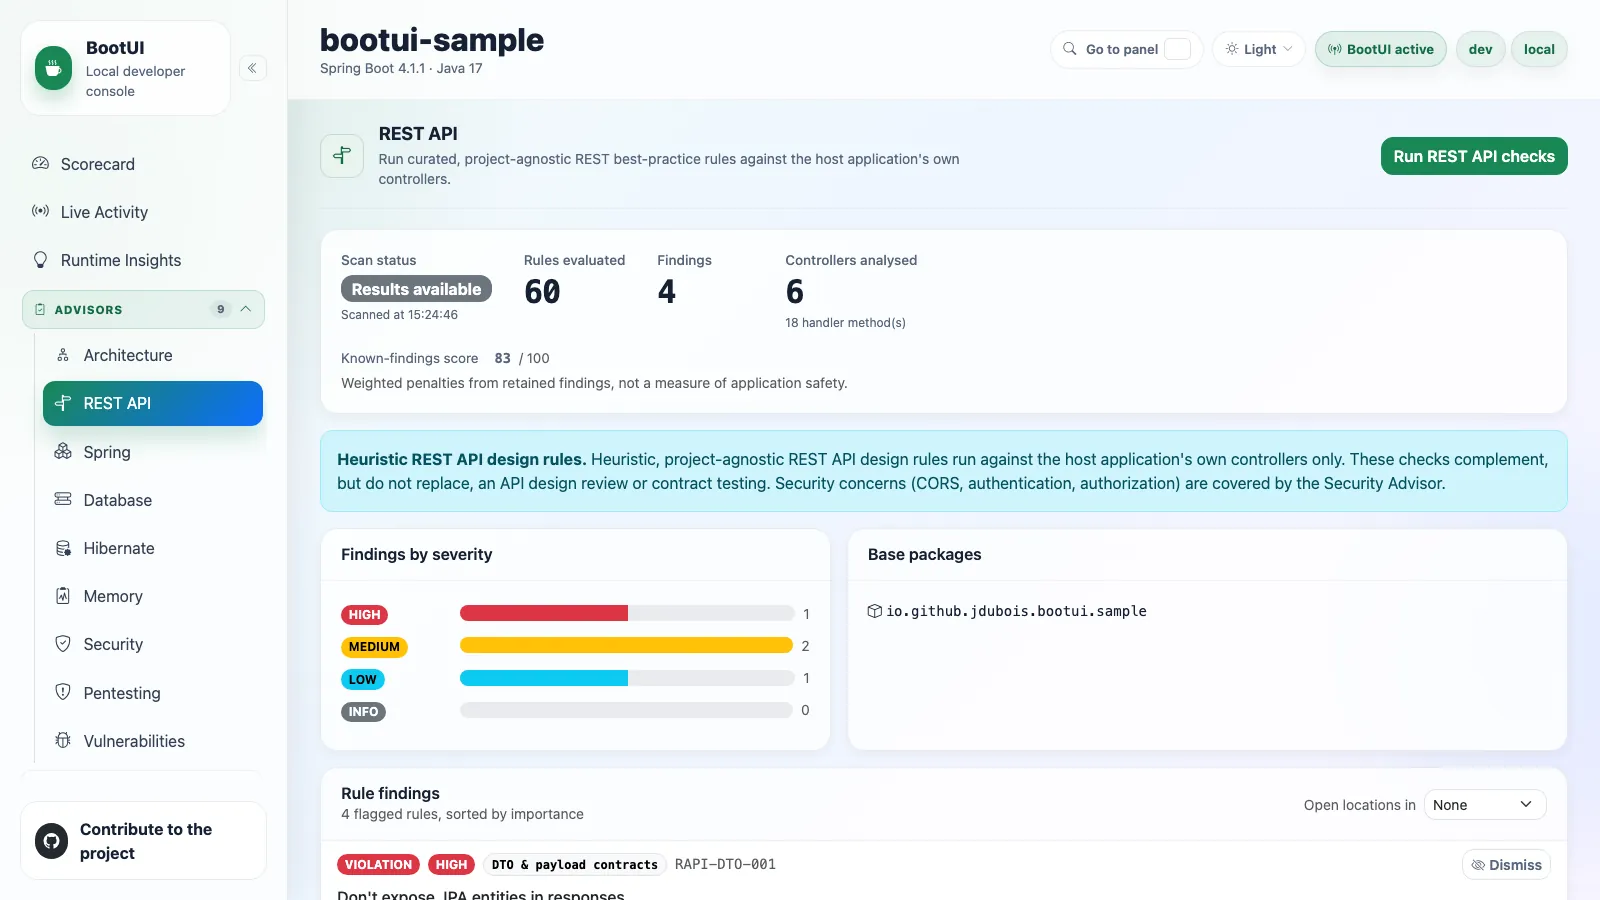The image size is (1600, 900).
Task: Click the Runtime Insights lightbulb icon
Action: [x=41, y=259]
